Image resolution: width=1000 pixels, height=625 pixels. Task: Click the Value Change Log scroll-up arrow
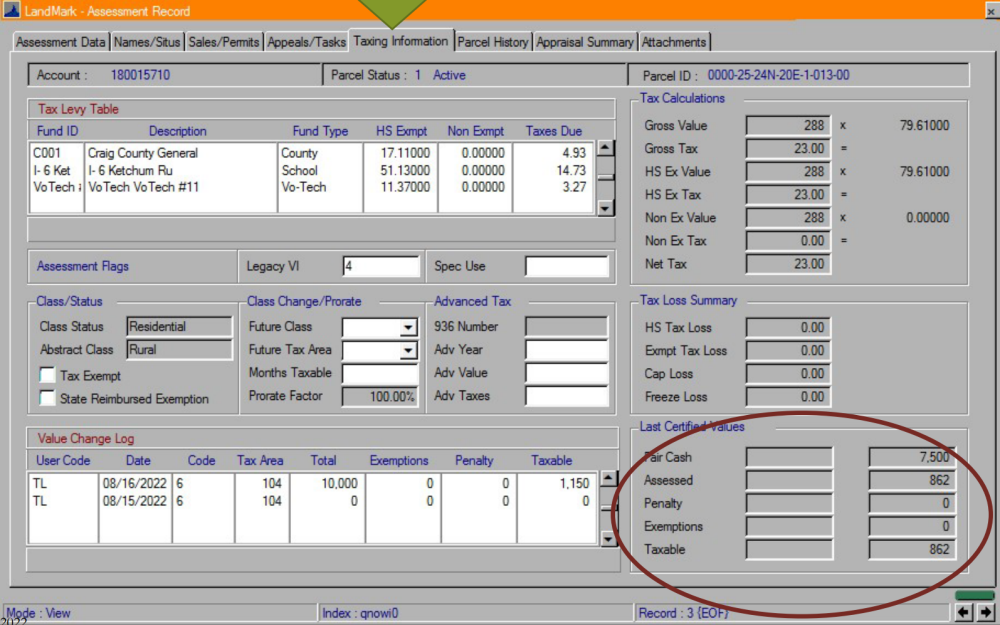[x=610, y=476]
